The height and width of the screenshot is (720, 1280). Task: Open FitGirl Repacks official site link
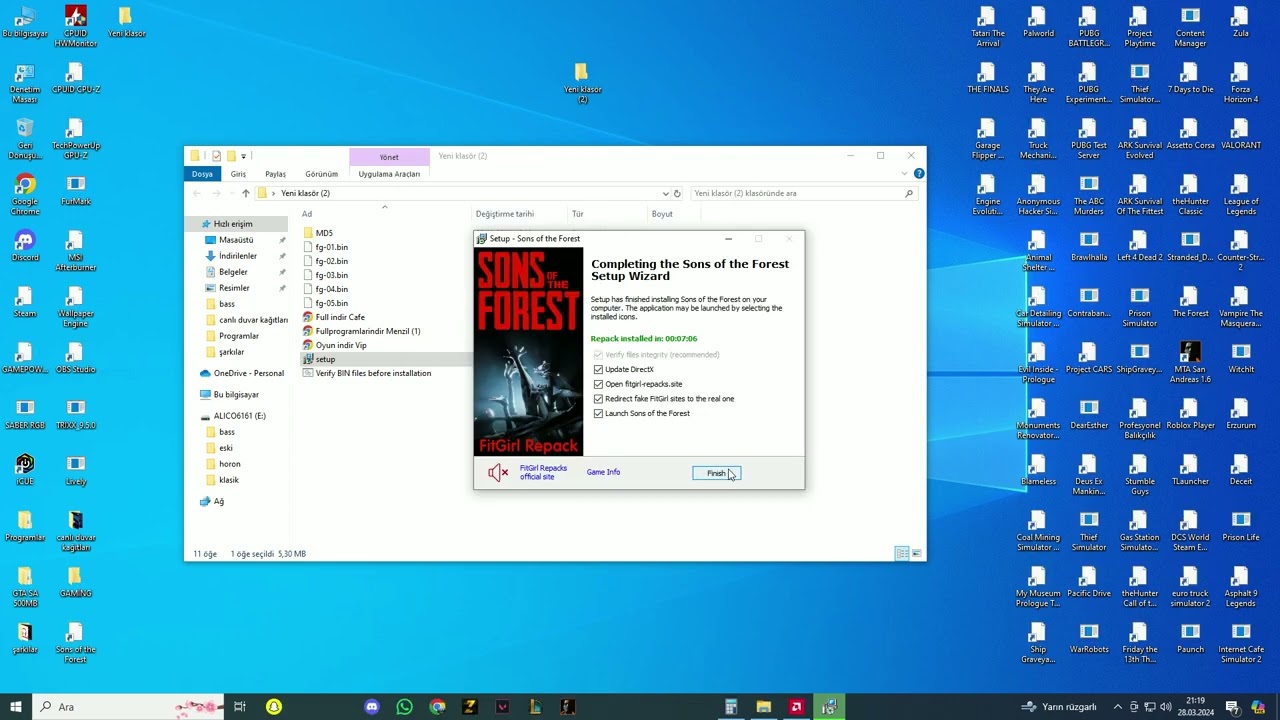tap(543, 472)
